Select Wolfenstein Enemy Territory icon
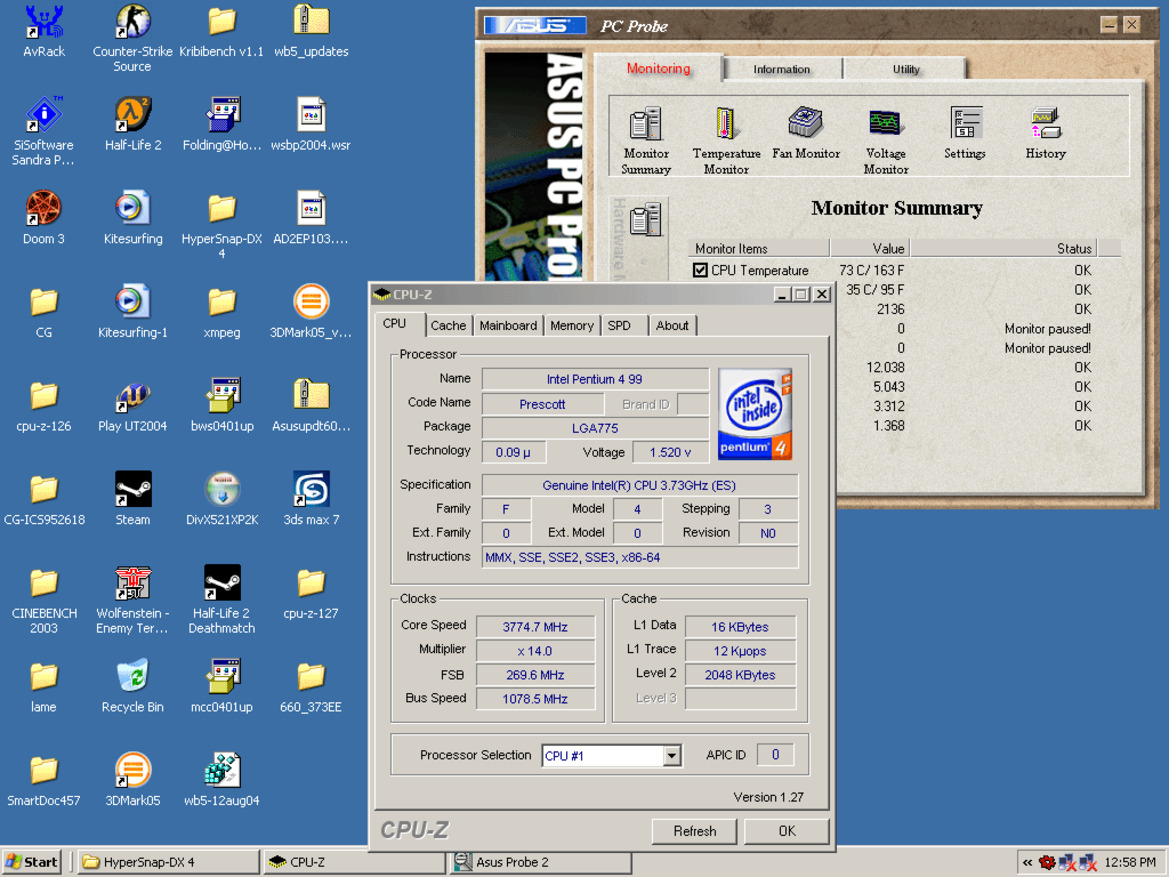The height and width of the screenshot is (877, 1169). (133, 600)
